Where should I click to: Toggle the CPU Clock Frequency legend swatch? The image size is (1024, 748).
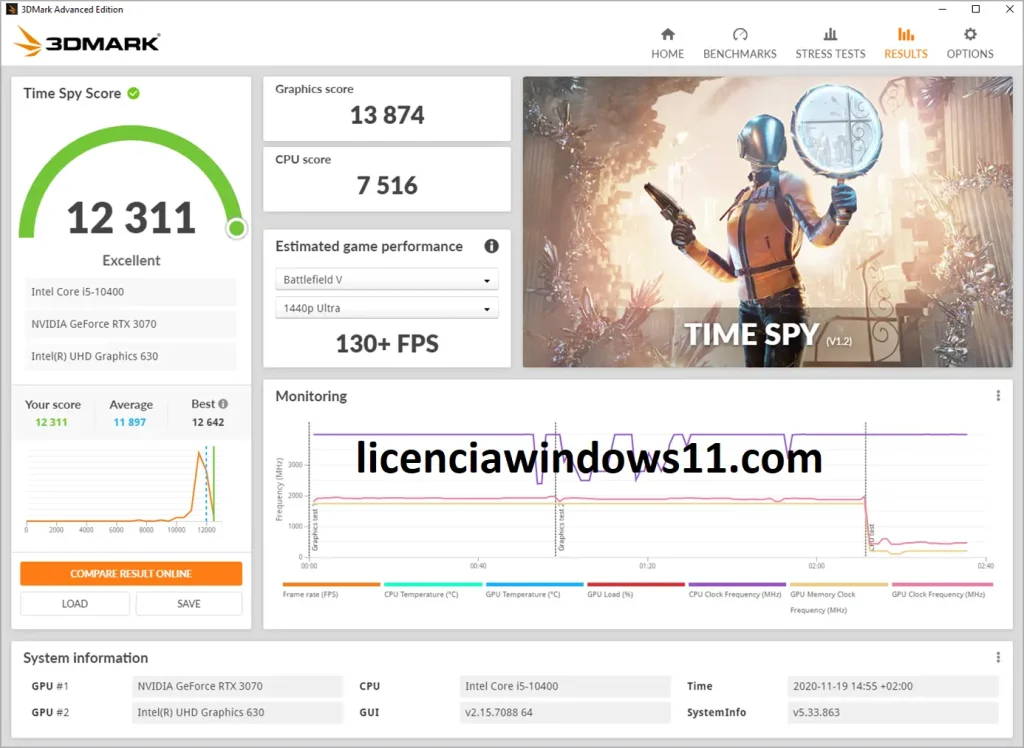click(x=737, y=585)
